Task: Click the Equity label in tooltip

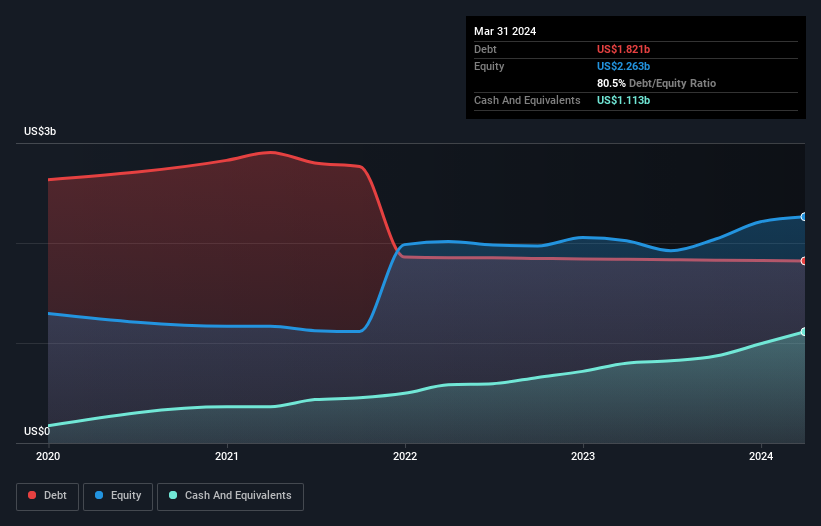Action: (489, 66)
